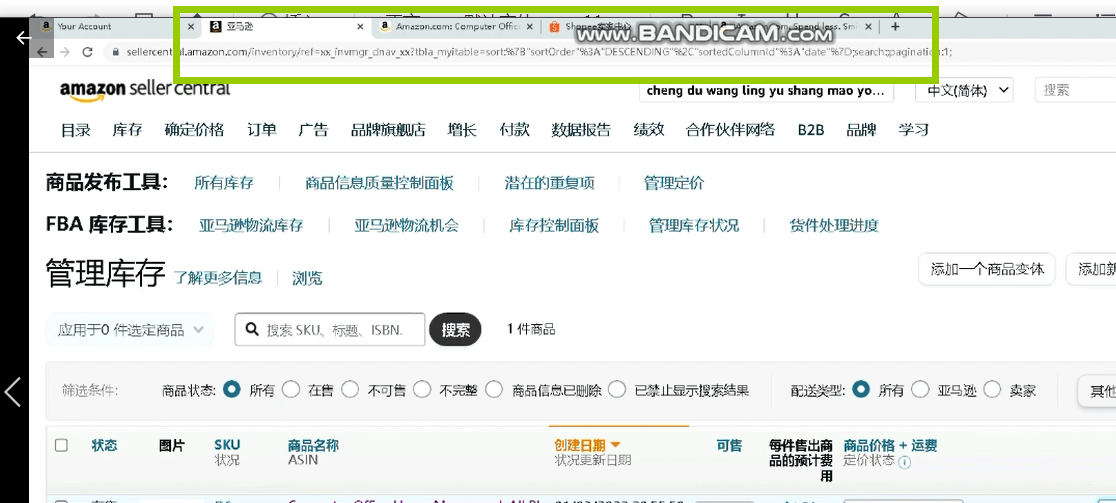The image size is (1116, 503).
Task: Open the cheng du wang ling account switcher
Action: click(x=767, y=91)
